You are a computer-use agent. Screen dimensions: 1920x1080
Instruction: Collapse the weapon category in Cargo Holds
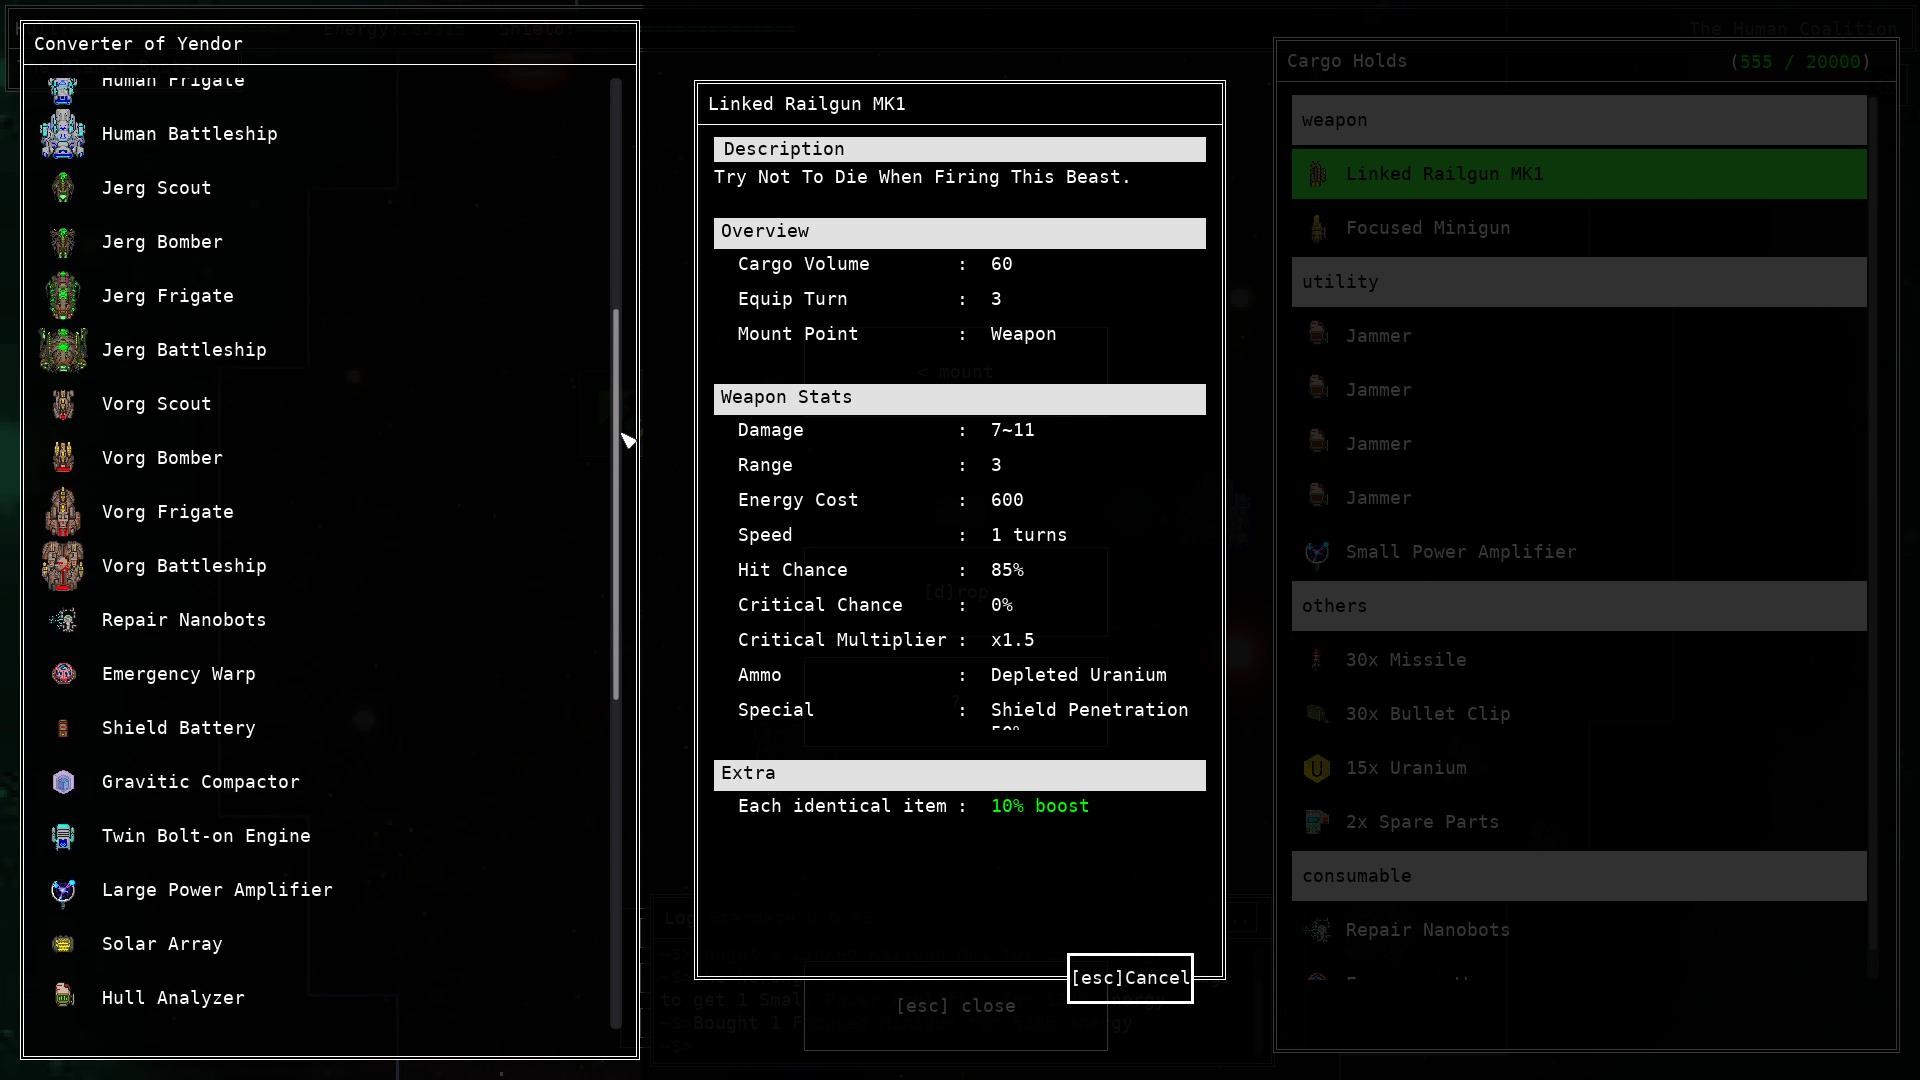[x=1579, y=120]
